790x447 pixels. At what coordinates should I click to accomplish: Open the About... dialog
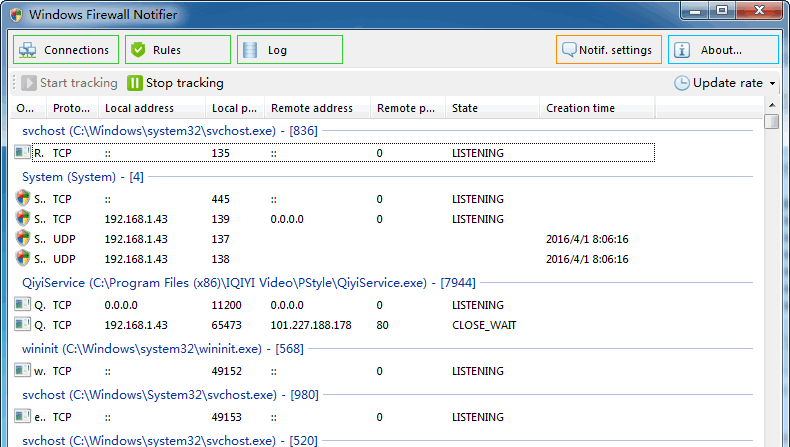pos(723,49)
